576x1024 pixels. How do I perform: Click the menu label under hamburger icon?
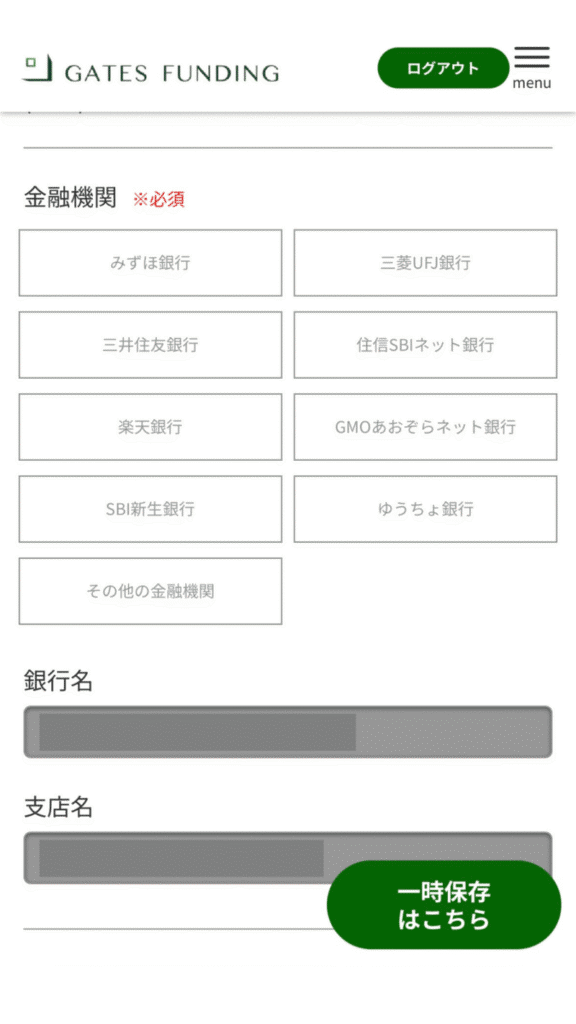point(532,83)
